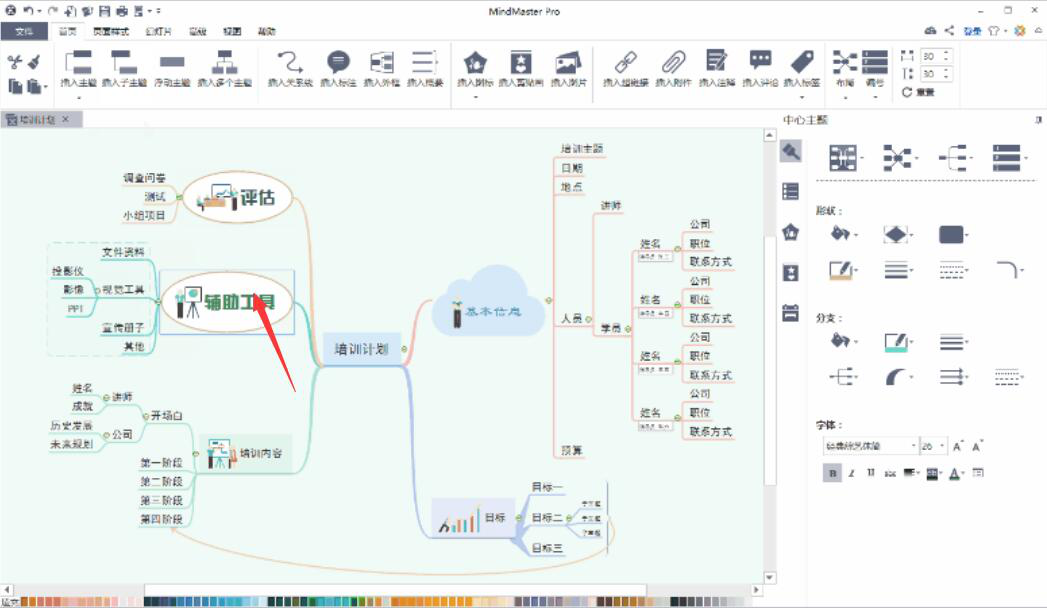
Task: Open the branch arrow style dropdown
Action: (x=954, y=377)
